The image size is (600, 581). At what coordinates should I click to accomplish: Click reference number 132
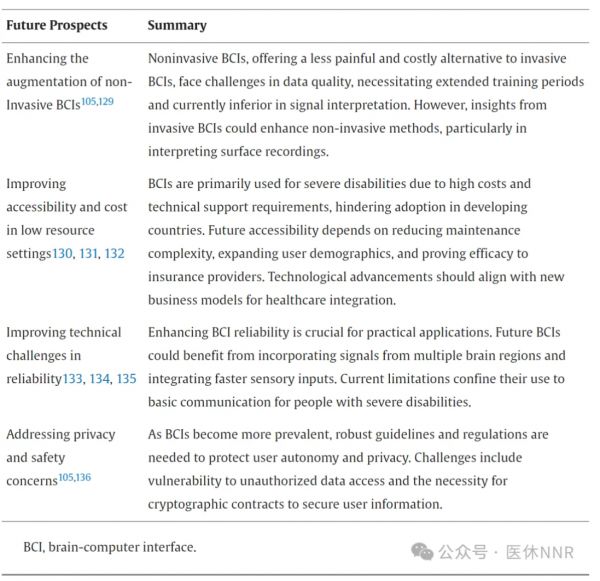tap(115, 253)
